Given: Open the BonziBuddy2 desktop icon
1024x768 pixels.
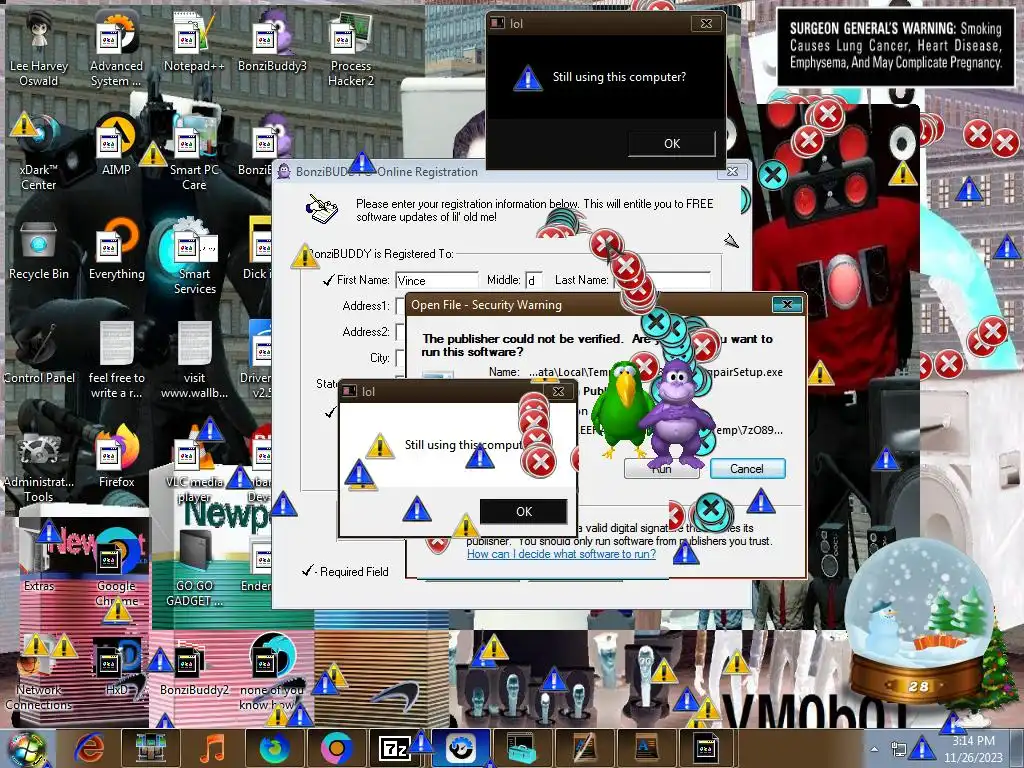Looking at the screenshot, I should (x=194, y=665).
